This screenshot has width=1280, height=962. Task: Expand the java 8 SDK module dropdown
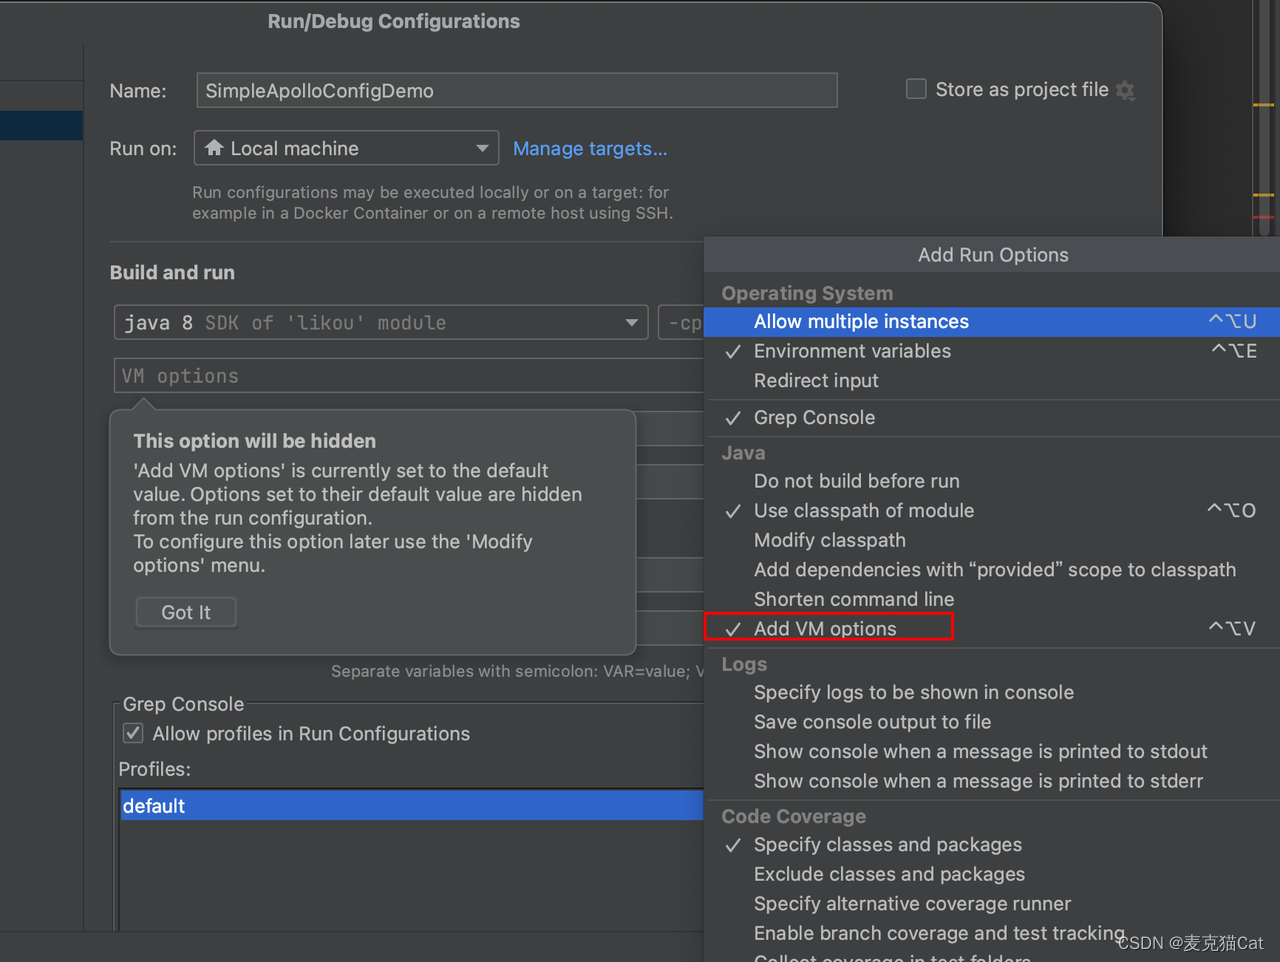click(x=381, y=323)
